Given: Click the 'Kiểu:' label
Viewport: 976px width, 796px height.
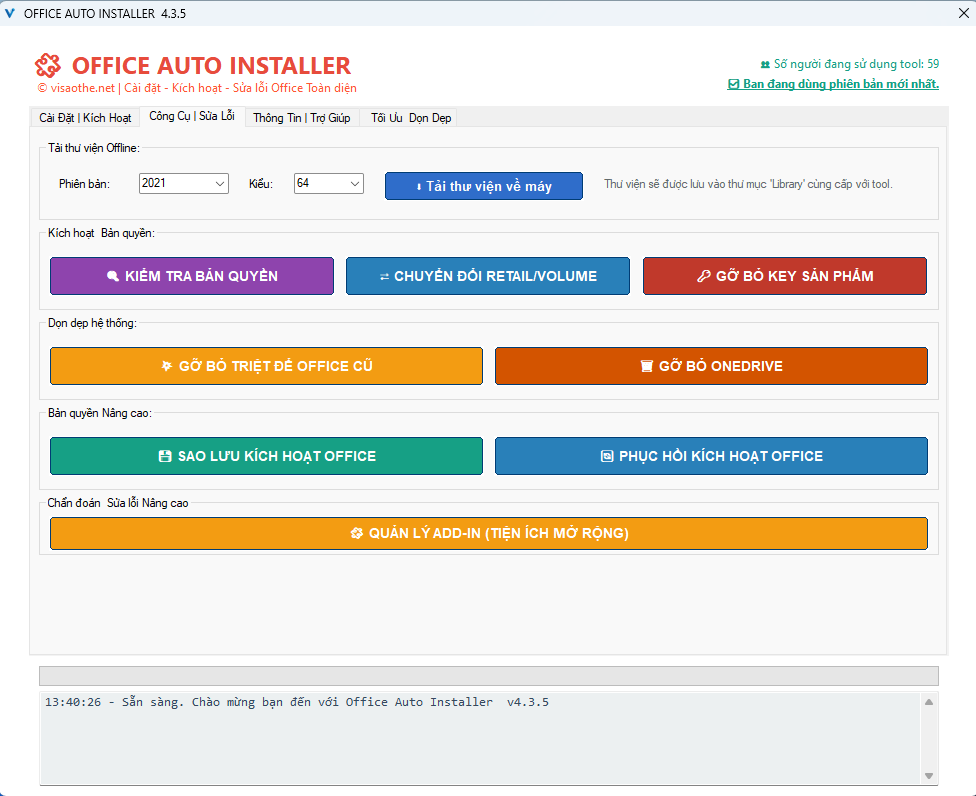Looking at the screenshot, I should pyautogui.click(x=261, y=184).
